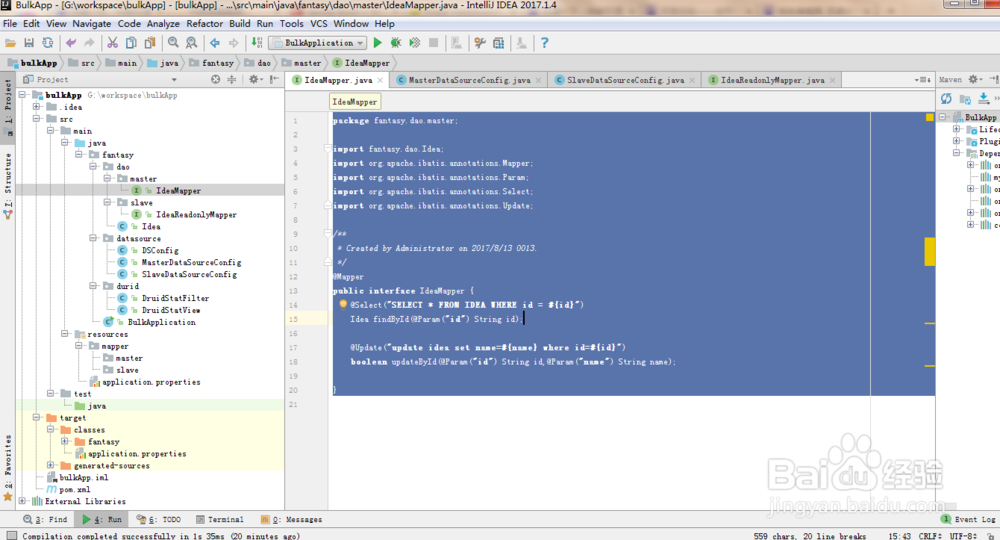
Task: Open the TODO tool window
Action: [158, 519]
